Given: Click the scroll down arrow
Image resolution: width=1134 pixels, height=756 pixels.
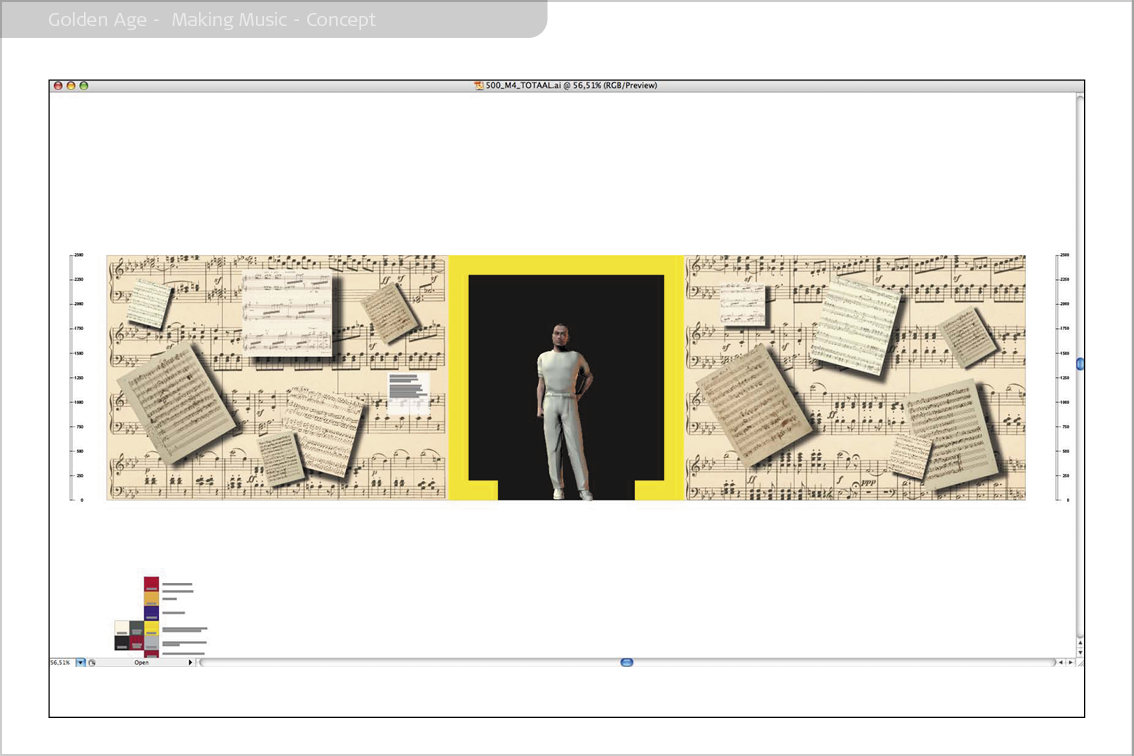Looking at the screenshot, I should tap(1080, 653).
